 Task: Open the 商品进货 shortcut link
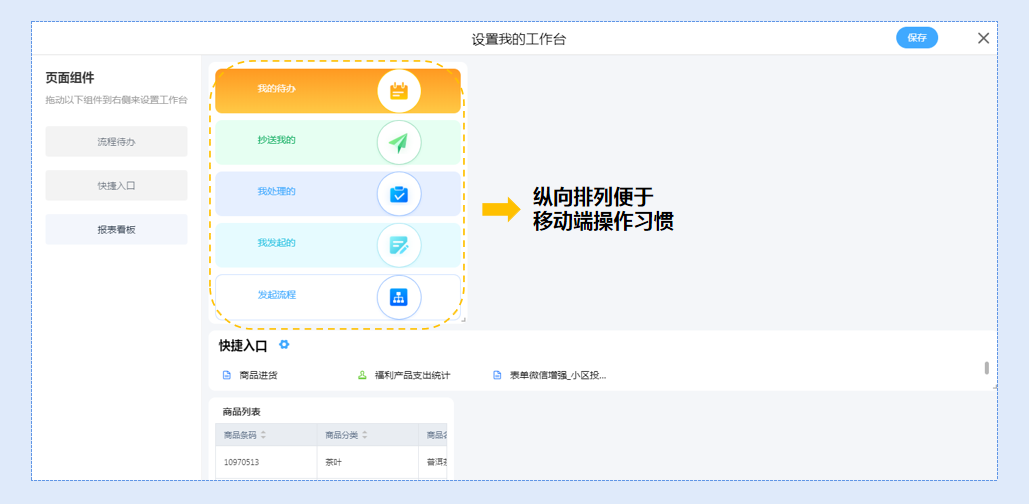[258, 375]
